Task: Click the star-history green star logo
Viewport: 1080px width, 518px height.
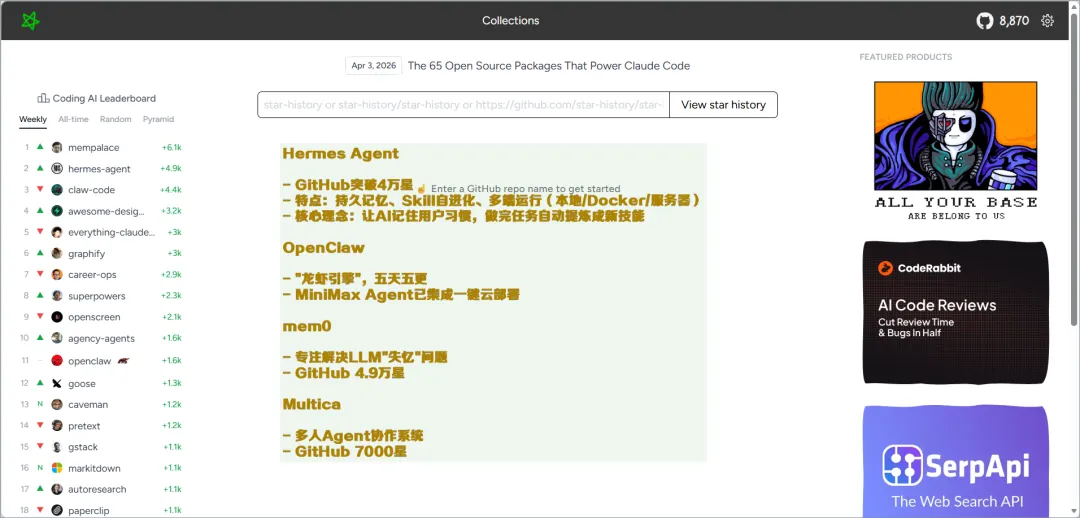Action: (30, 21)
